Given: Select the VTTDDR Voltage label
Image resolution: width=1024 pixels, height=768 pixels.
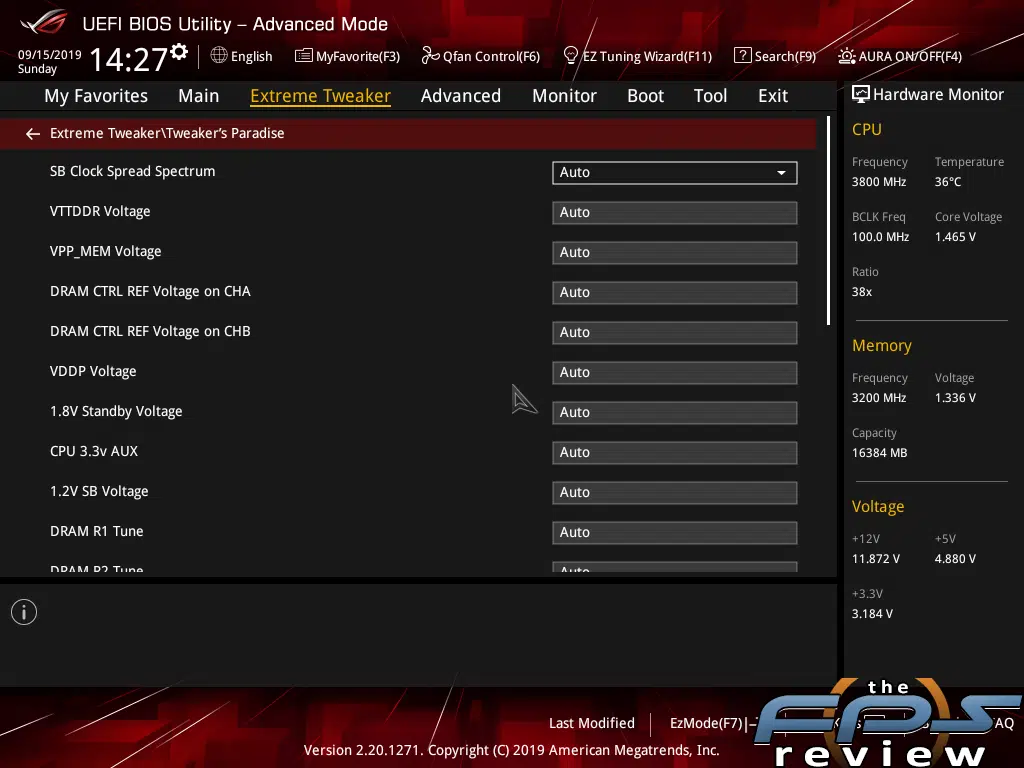Looking at the screenshot, I should click(100, 211).
